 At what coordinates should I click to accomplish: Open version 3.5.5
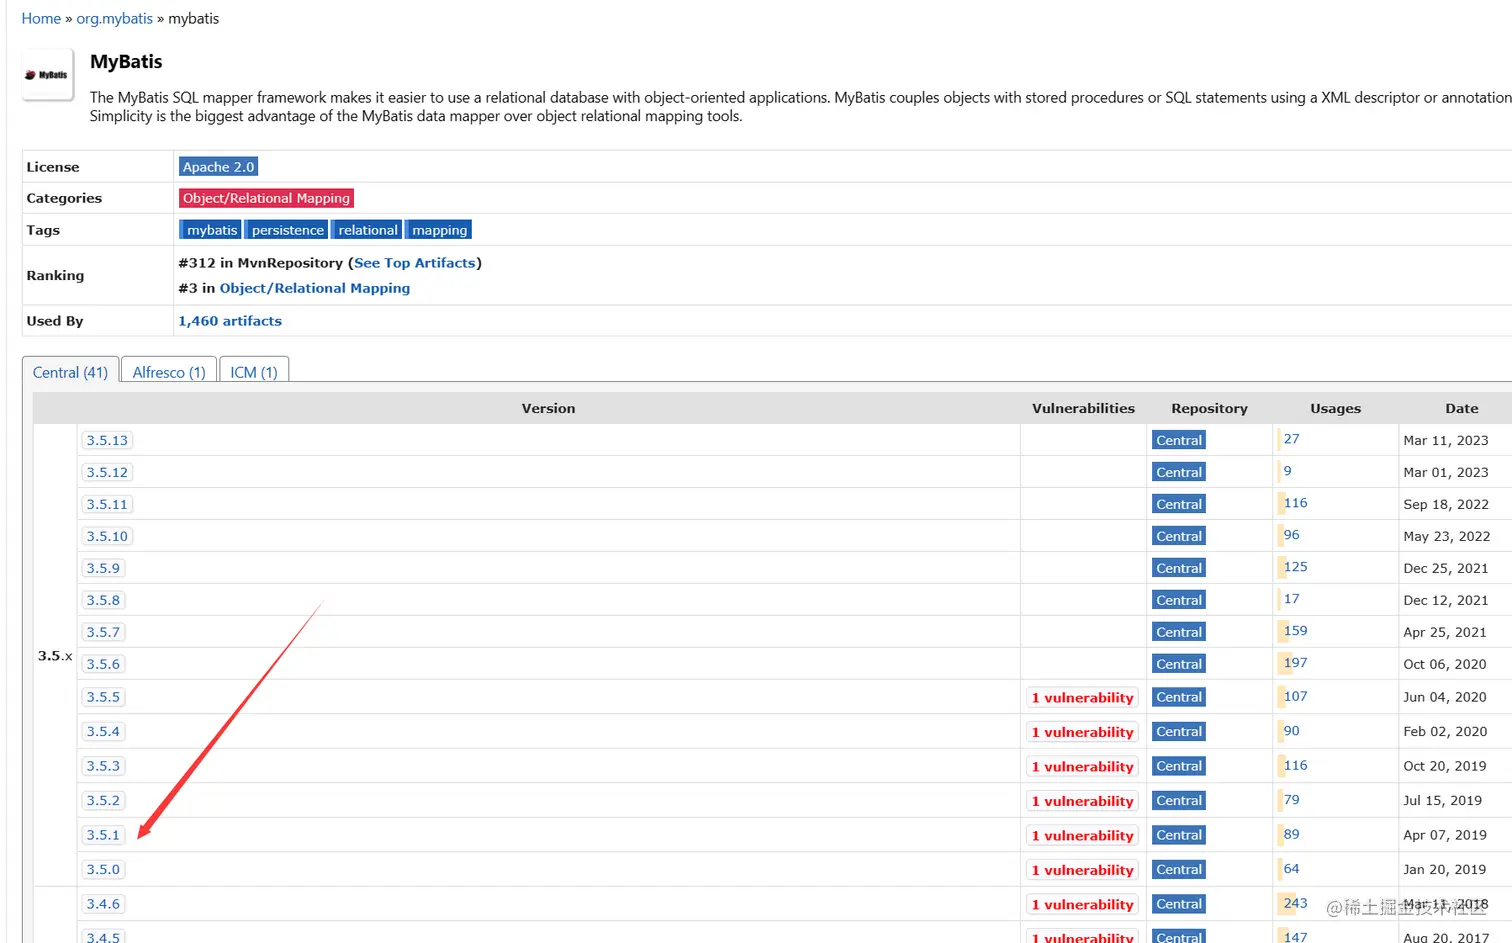[103, 697]
